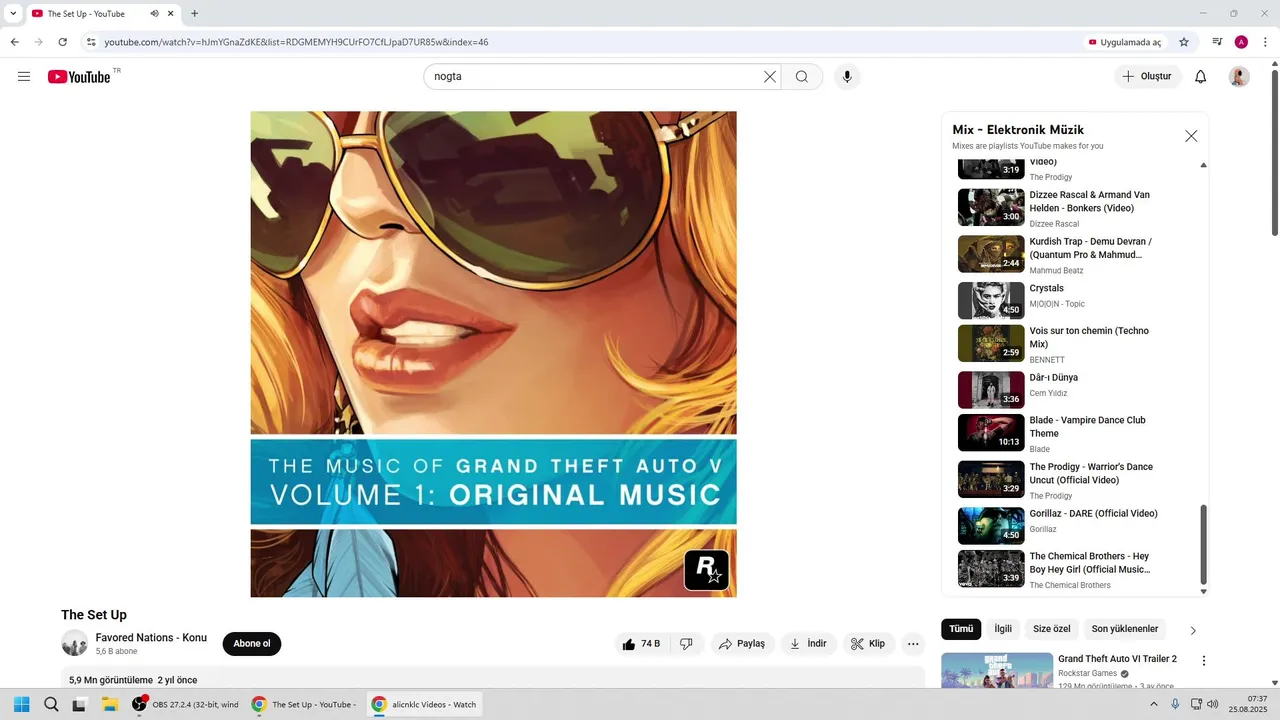The image size is (1280, 720).
Task: Open the notifications bell
Action: [1201, 77]
